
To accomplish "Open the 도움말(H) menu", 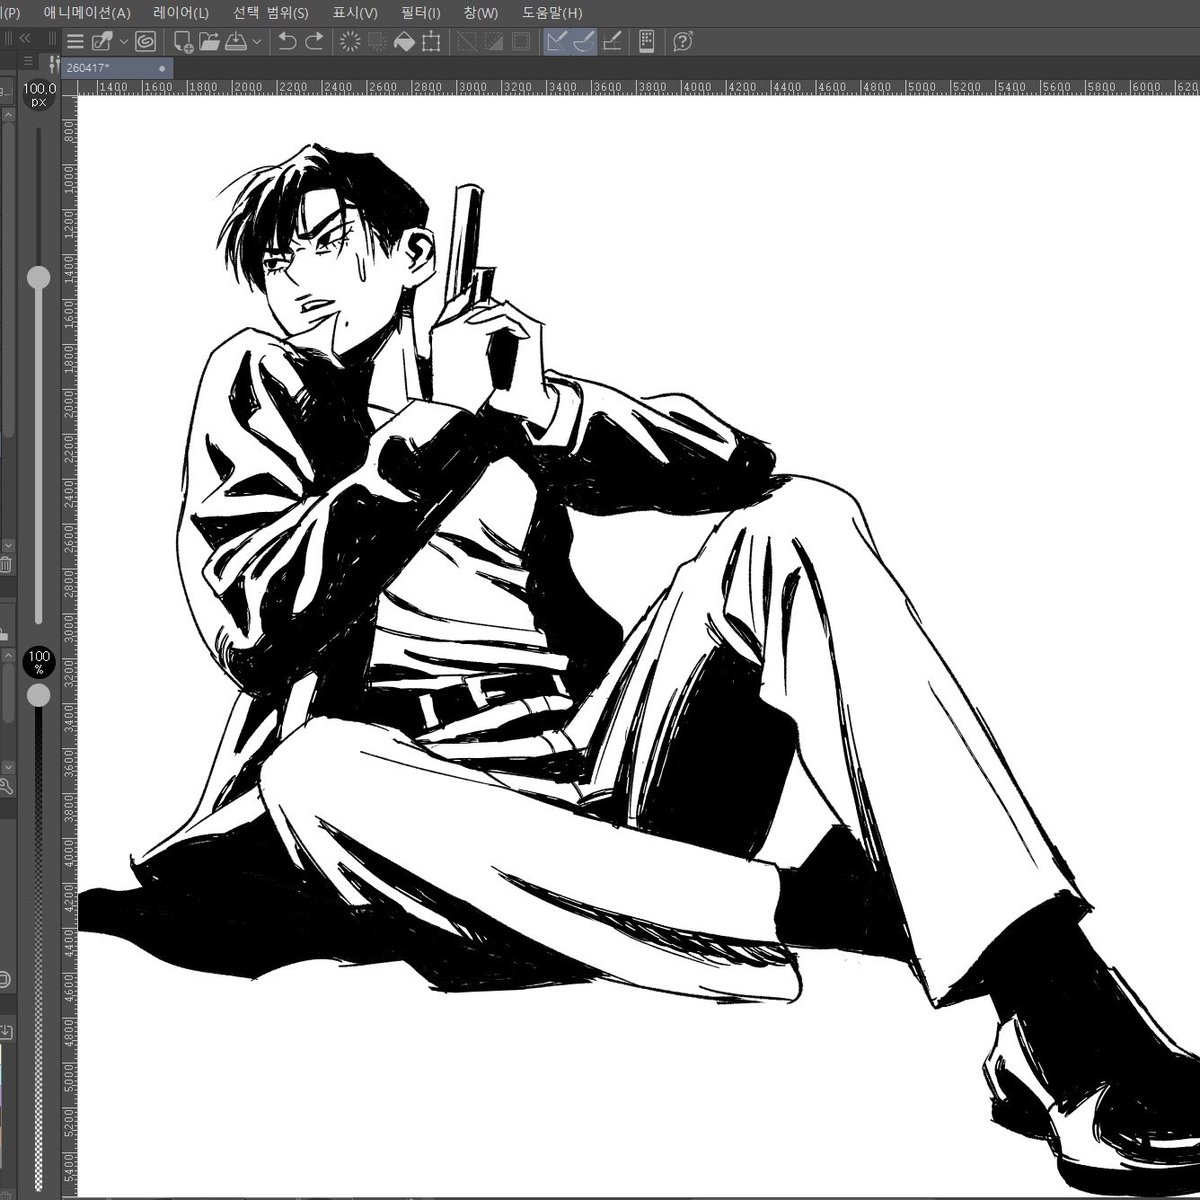I will pyautogui.click(x=552, y=13).
